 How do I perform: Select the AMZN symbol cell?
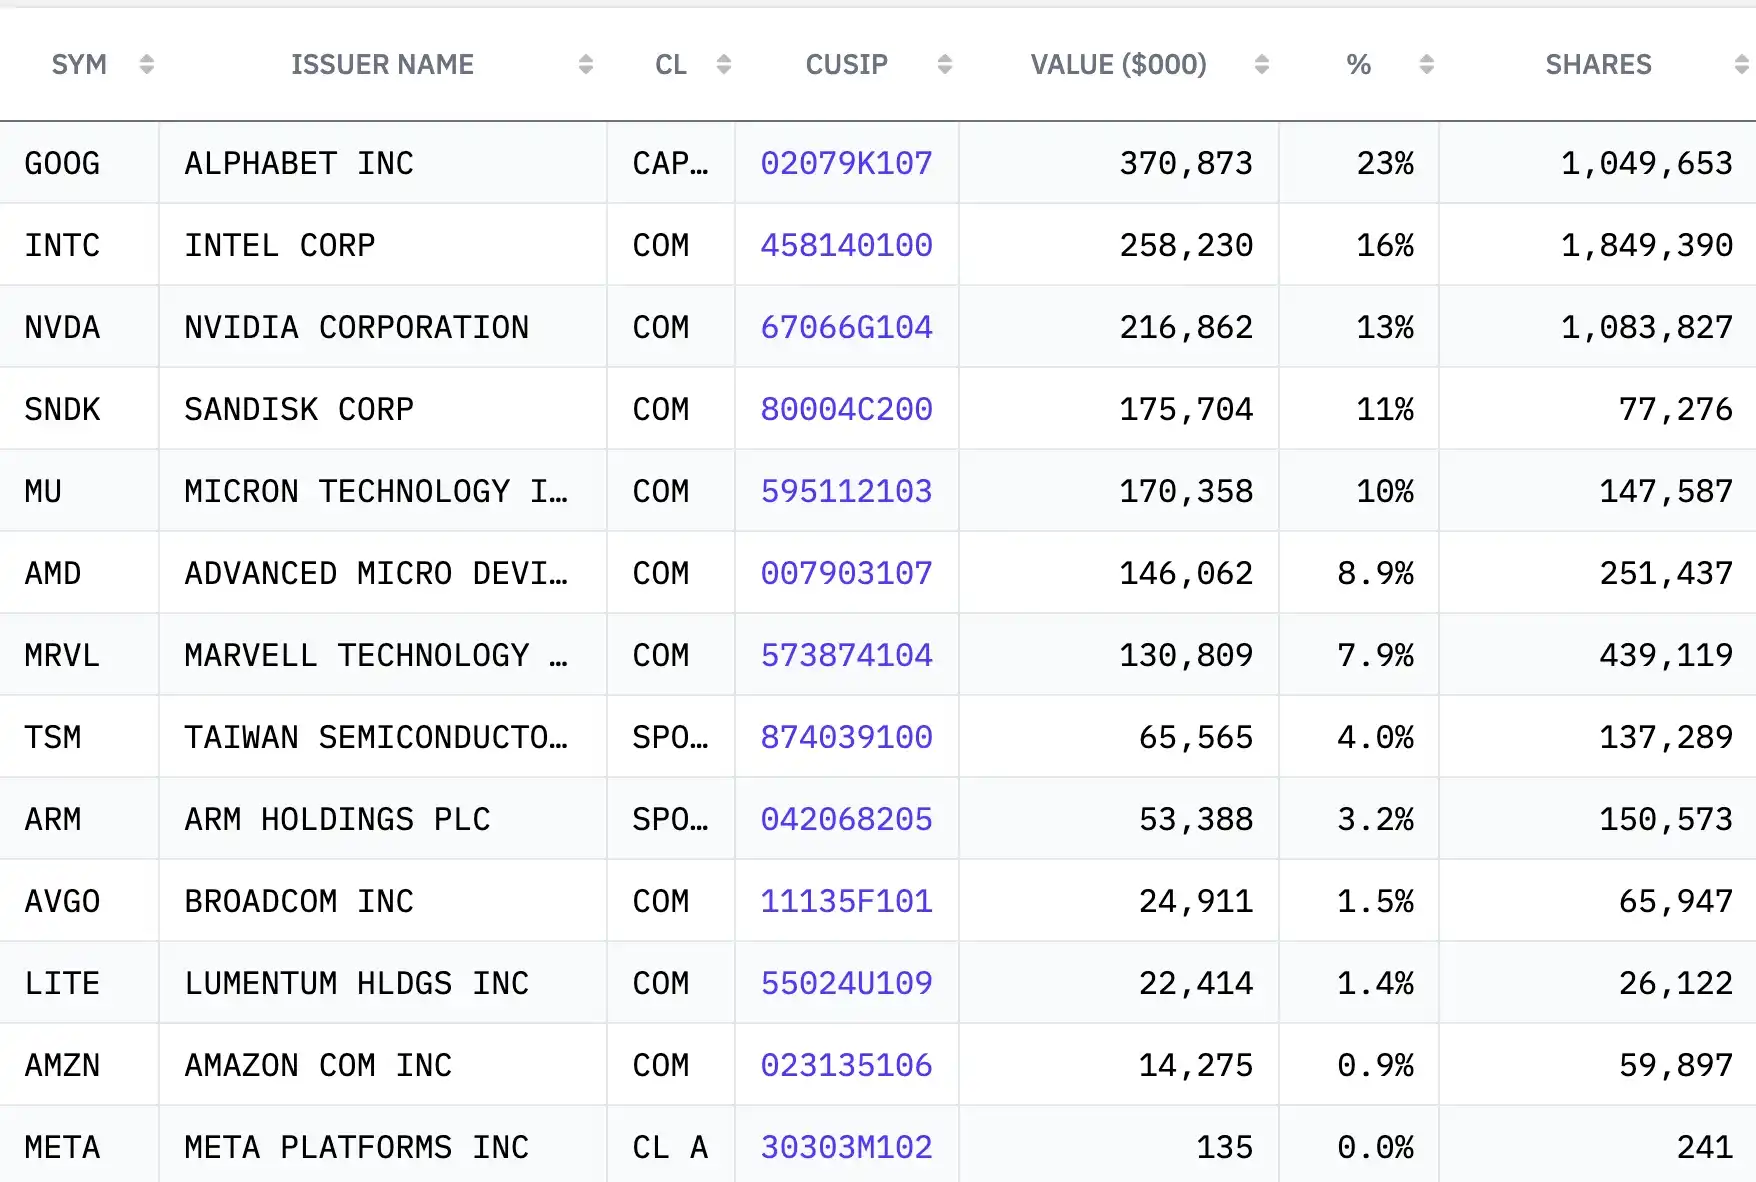click(79, 1065)
